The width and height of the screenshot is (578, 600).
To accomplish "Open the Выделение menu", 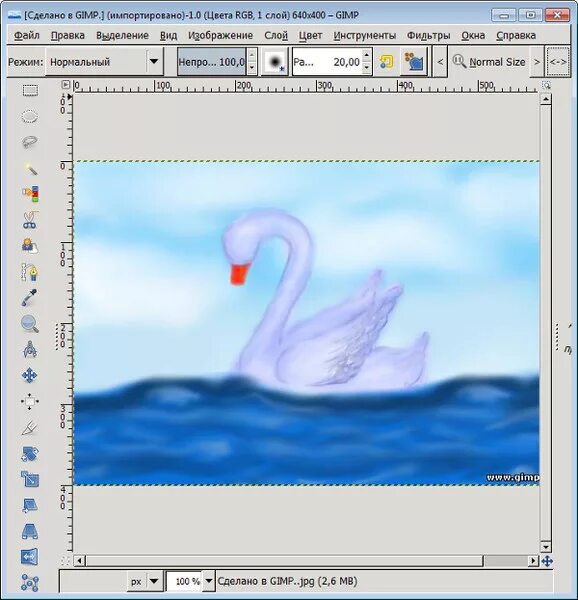I will coord(122,36).
